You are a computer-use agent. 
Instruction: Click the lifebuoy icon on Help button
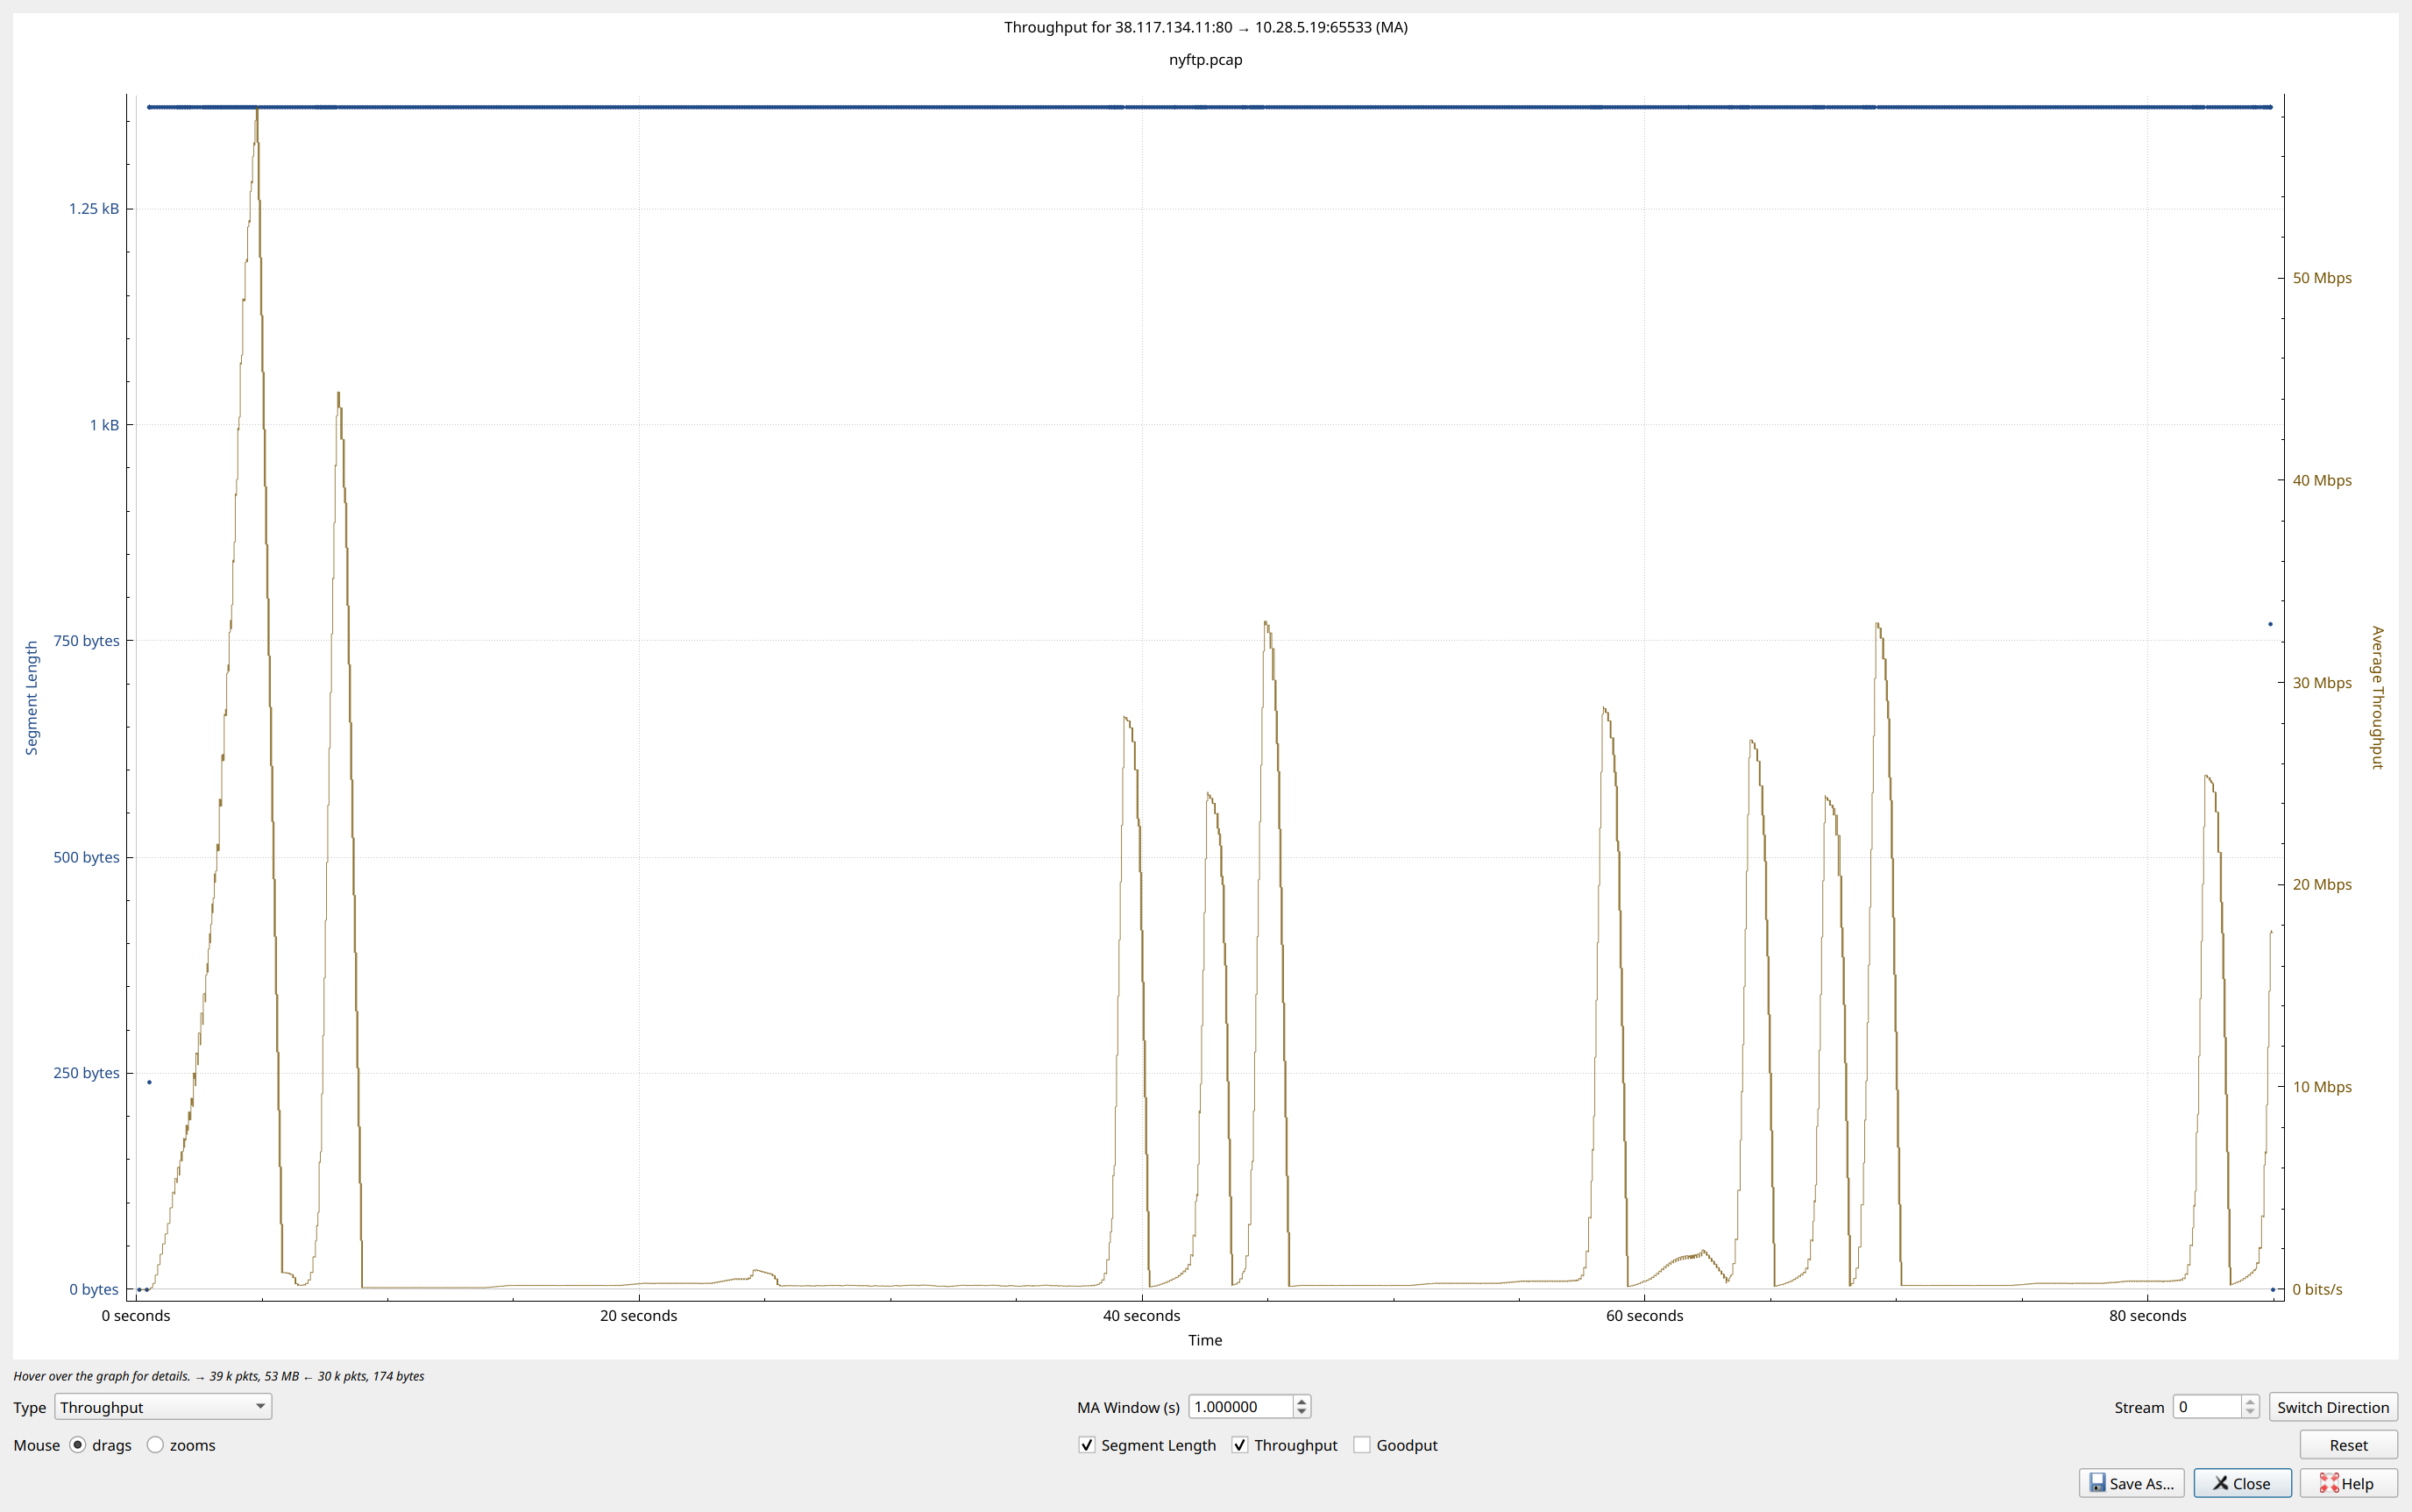click(2329, 1483)
